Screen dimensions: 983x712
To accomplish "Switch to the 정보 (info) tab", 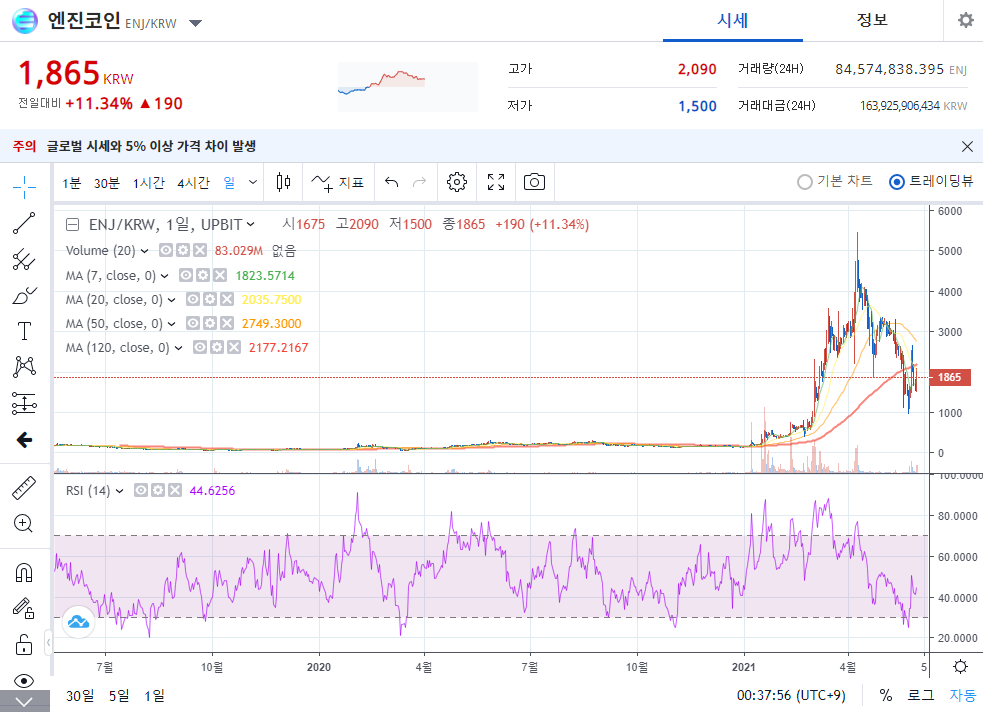I will click(x=872, y=20).
